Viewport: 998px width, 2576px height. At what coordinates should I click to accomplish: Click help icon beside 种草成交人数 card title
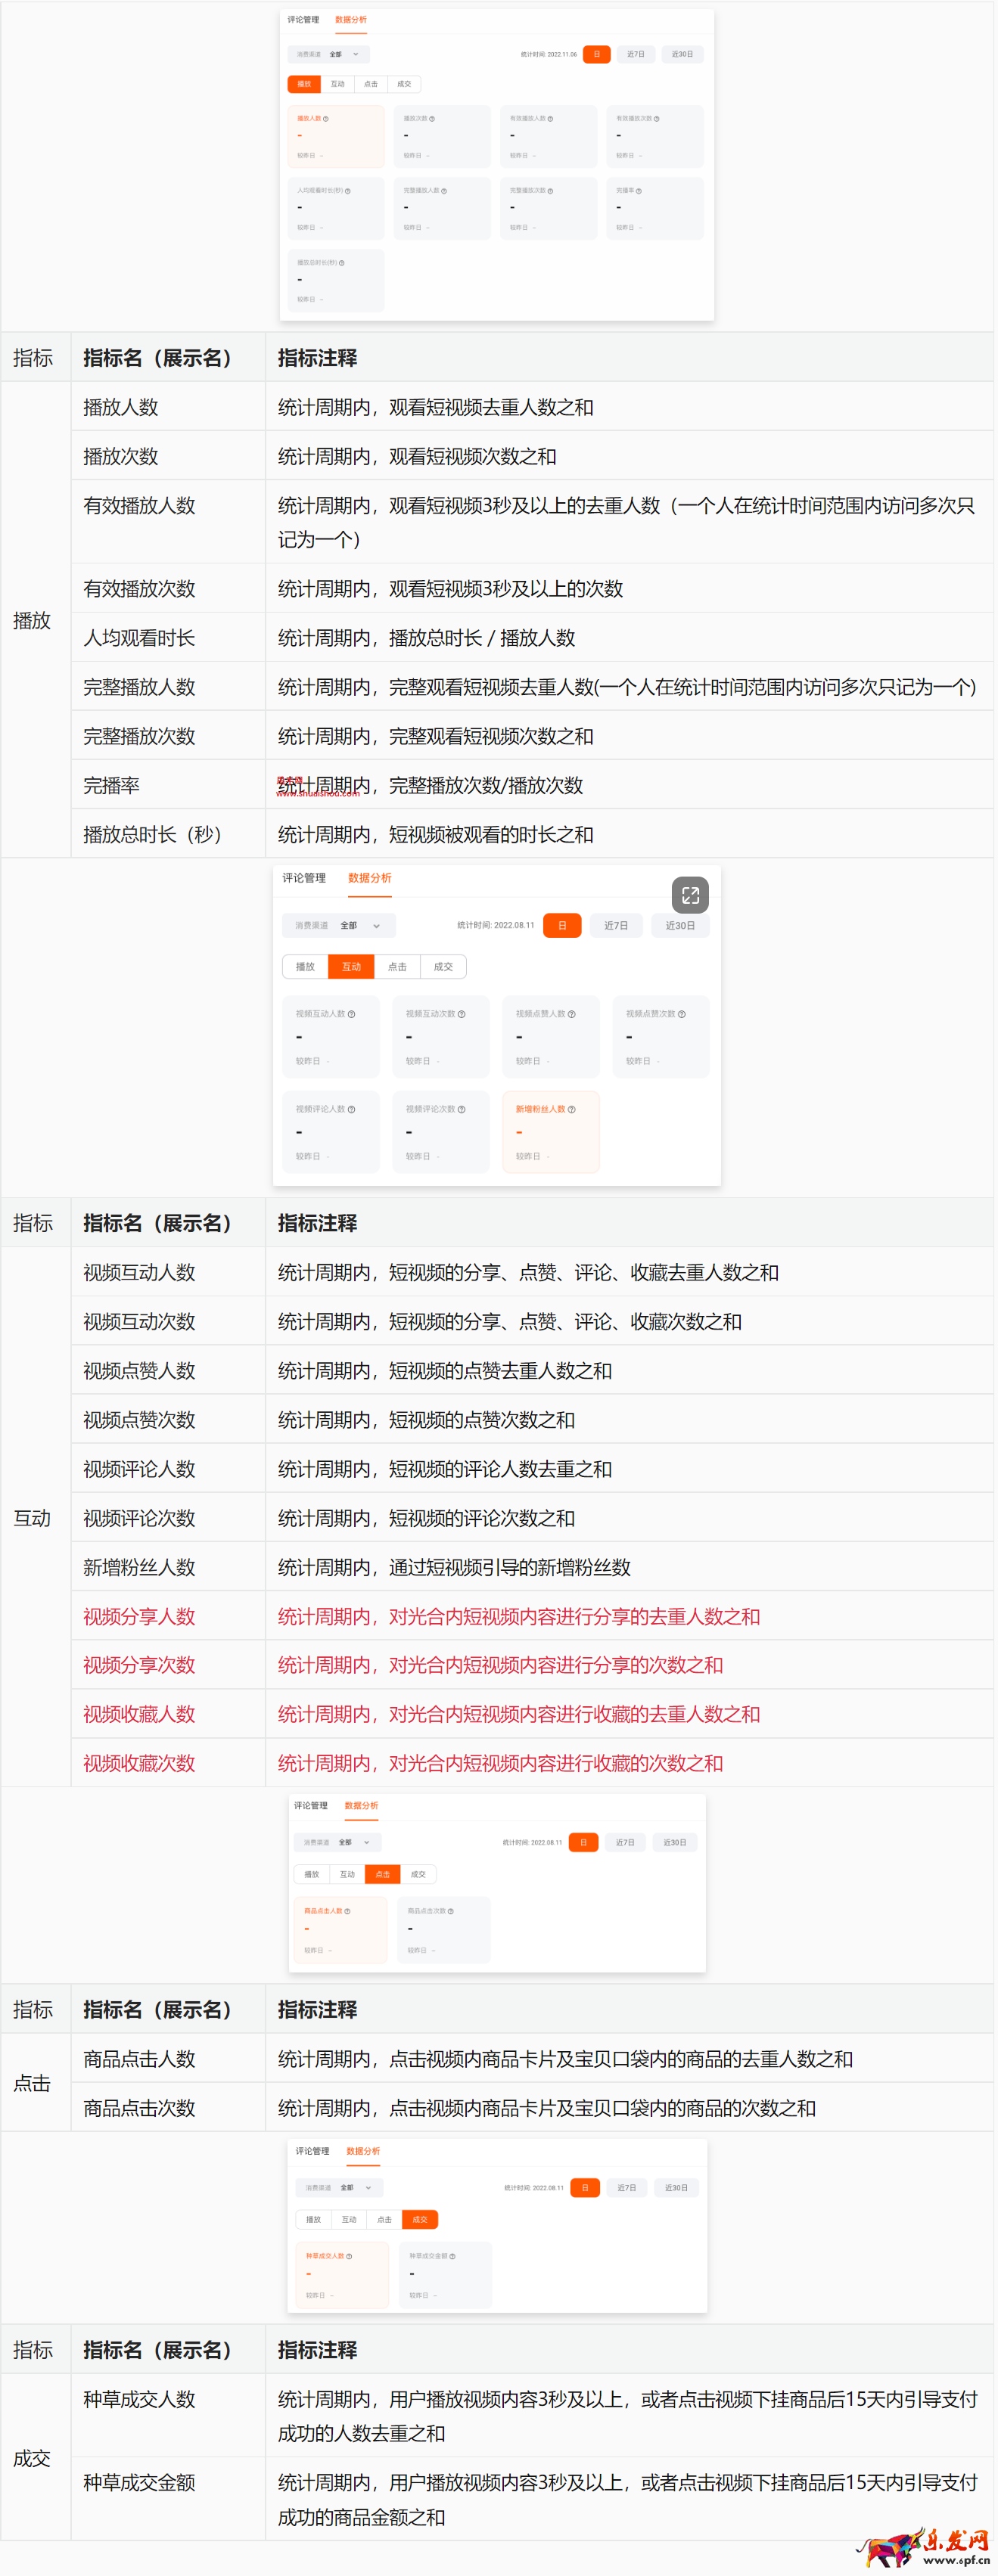pyautogui.click(x=348, y=2256)
